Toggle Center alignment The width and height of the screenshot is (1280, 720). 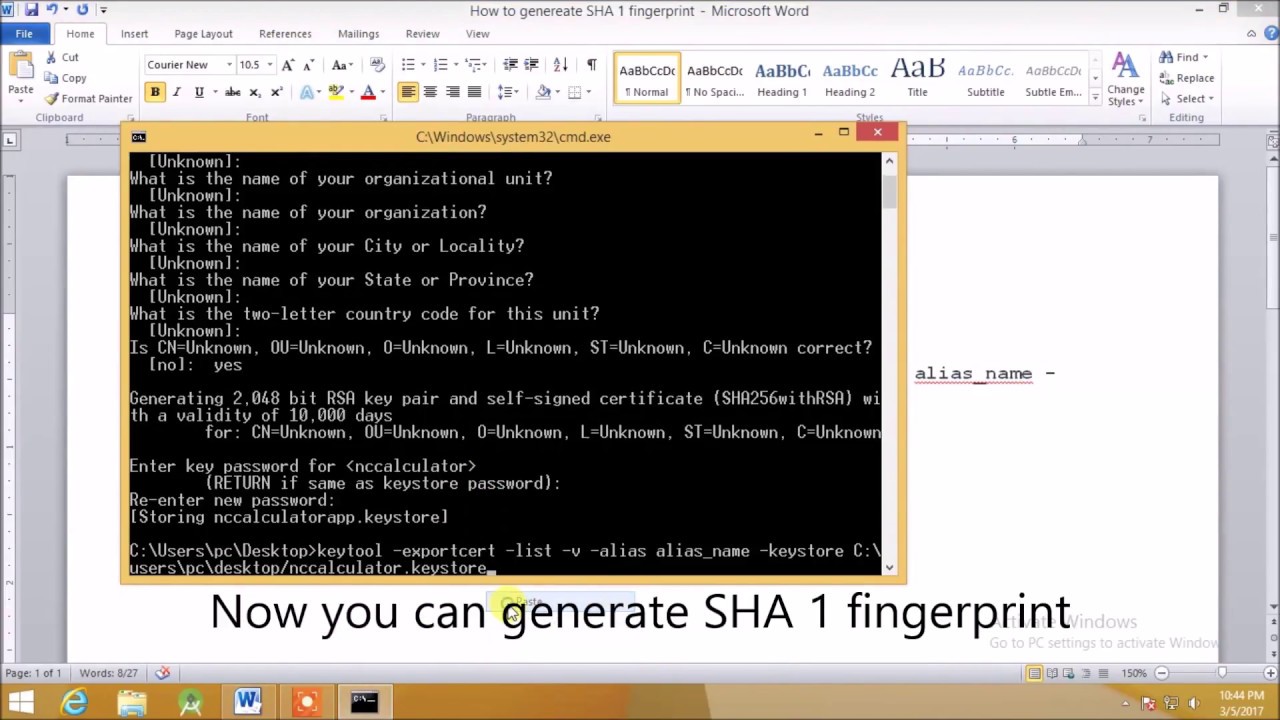point(430,92)
